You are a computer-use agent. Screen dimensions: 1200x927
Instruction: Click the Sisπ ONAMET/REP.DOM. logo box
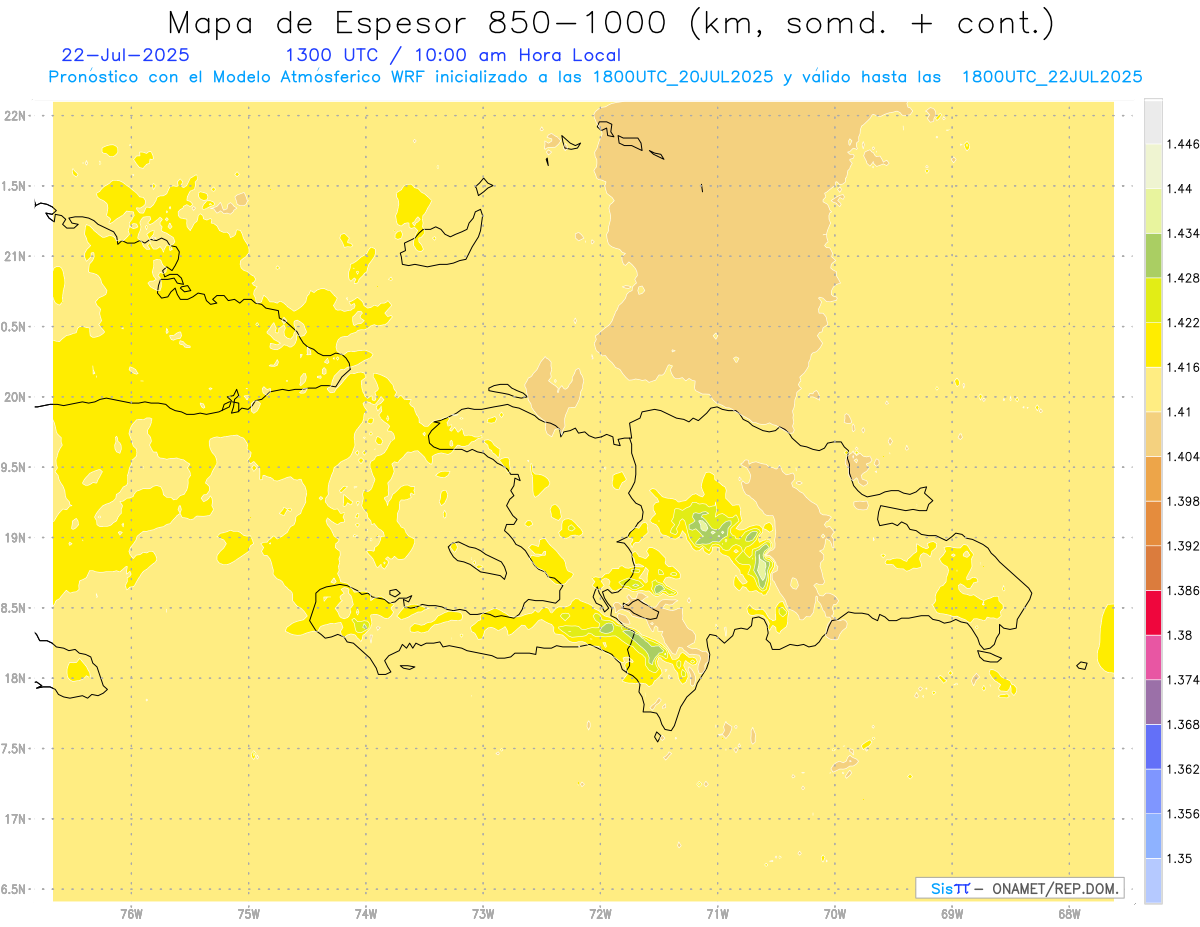pyautogui.click(x=1019, y=888)
